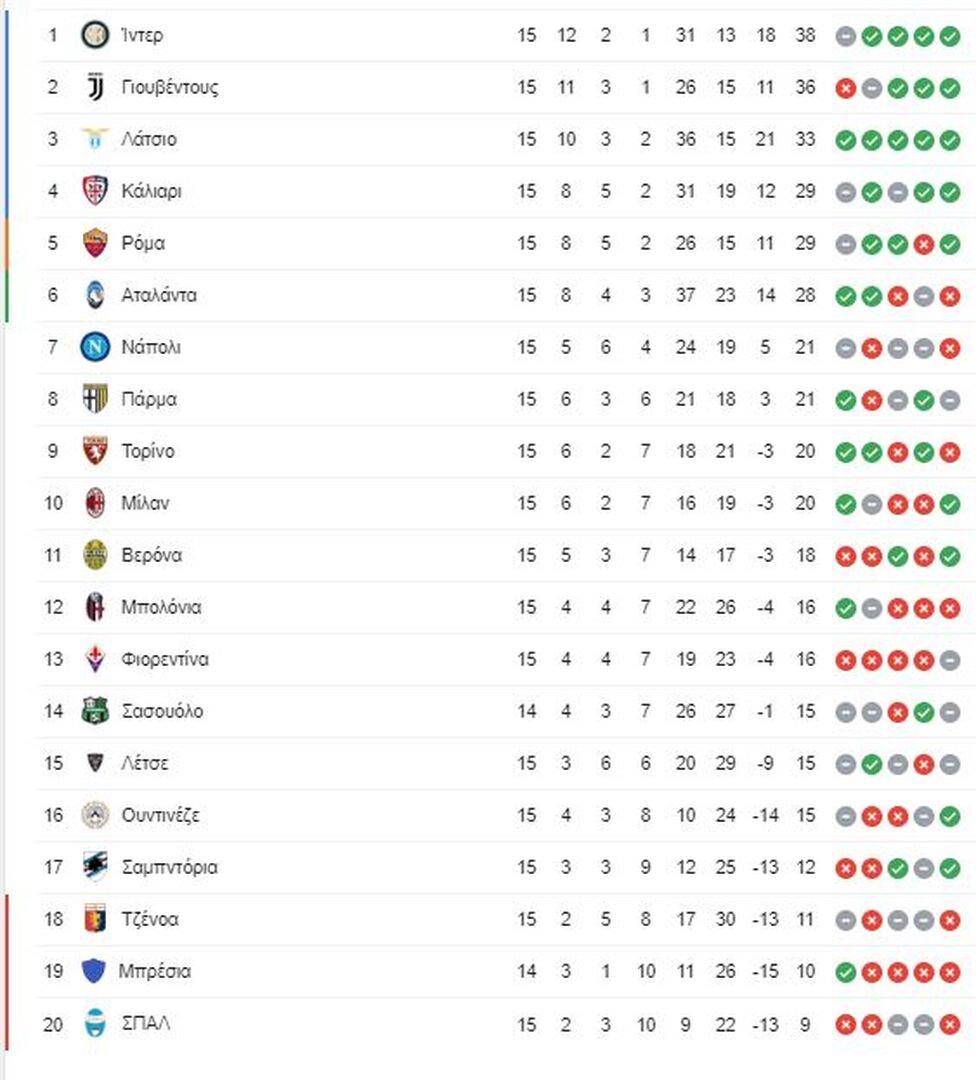Click Brescia's green win form indicator
976x1080 pixels.
coord(845,973)
